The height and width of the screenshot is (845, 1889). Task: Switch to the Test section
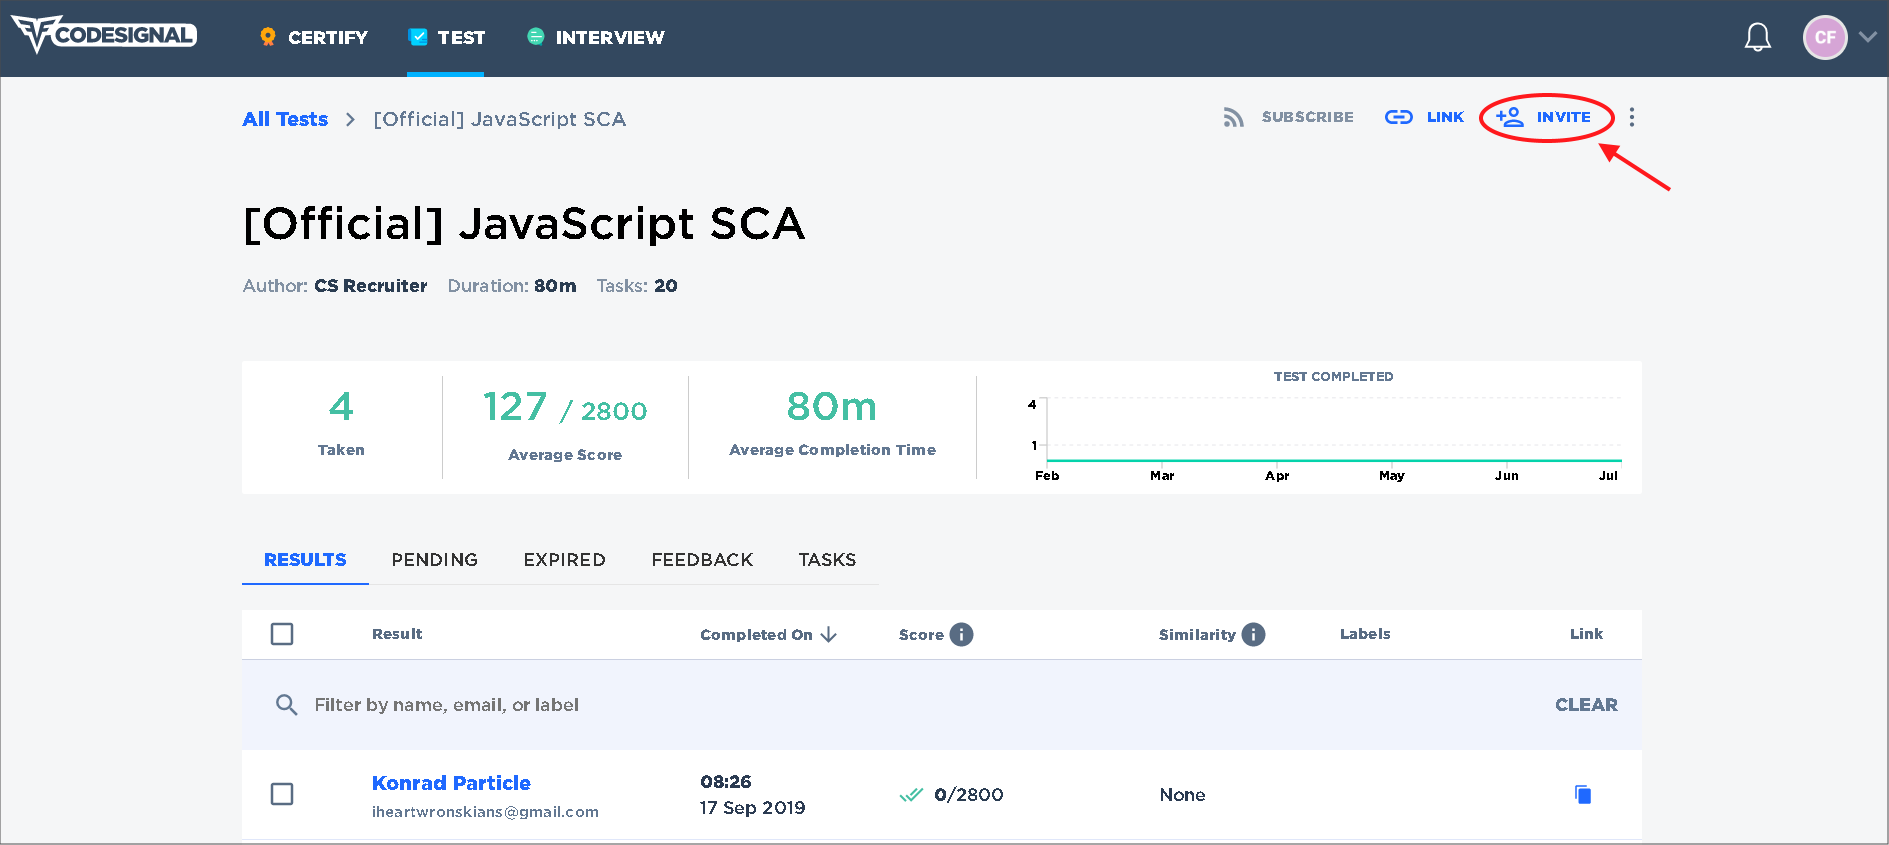tap(446, 37)
